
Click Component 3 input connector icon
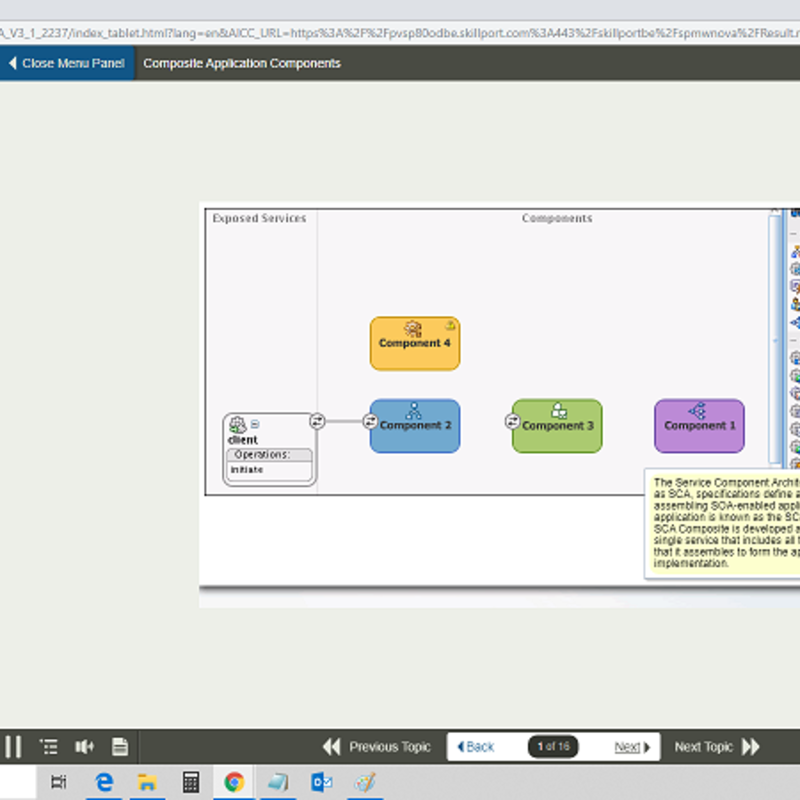coord(513,421)
